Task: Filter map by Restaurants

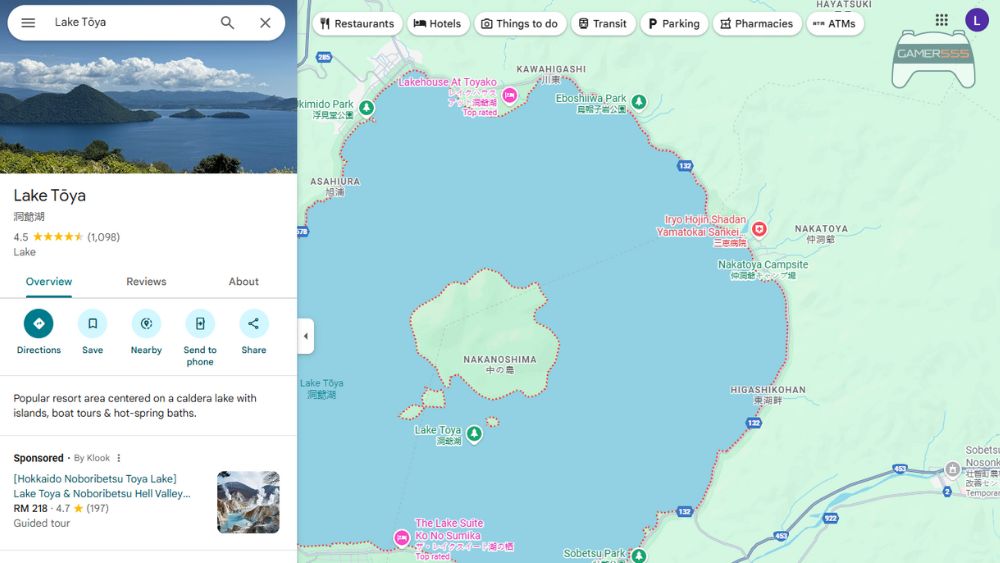Action: coord(357,24)
